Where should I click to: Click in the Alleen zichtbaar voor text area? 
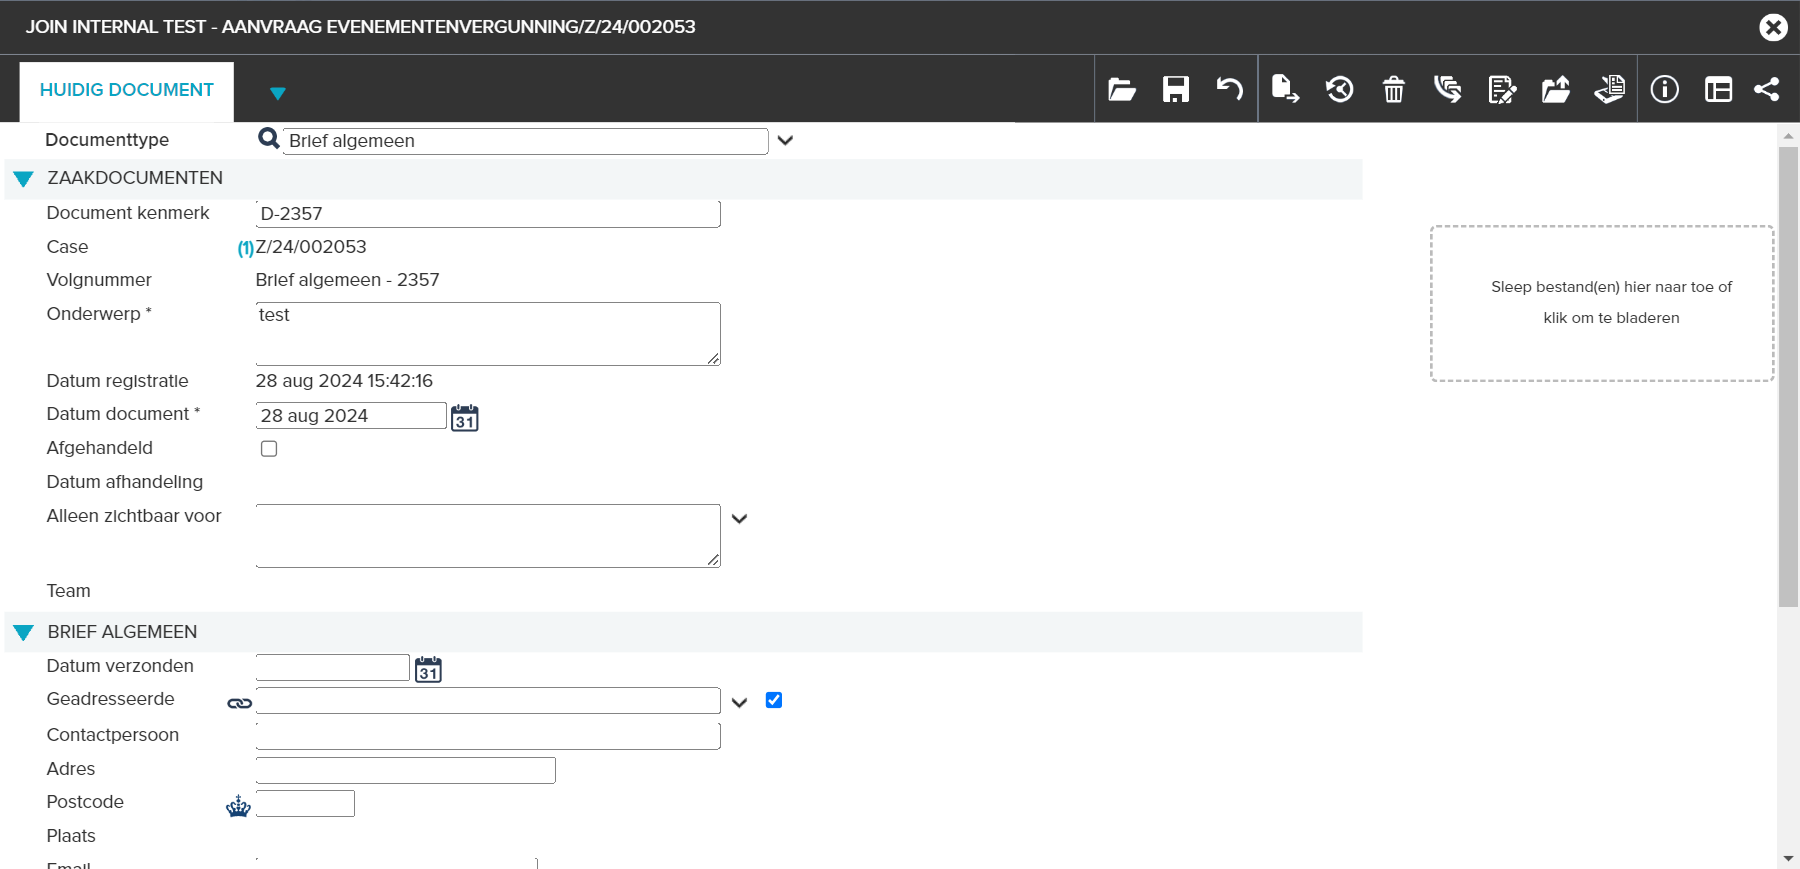coord(488,536)
